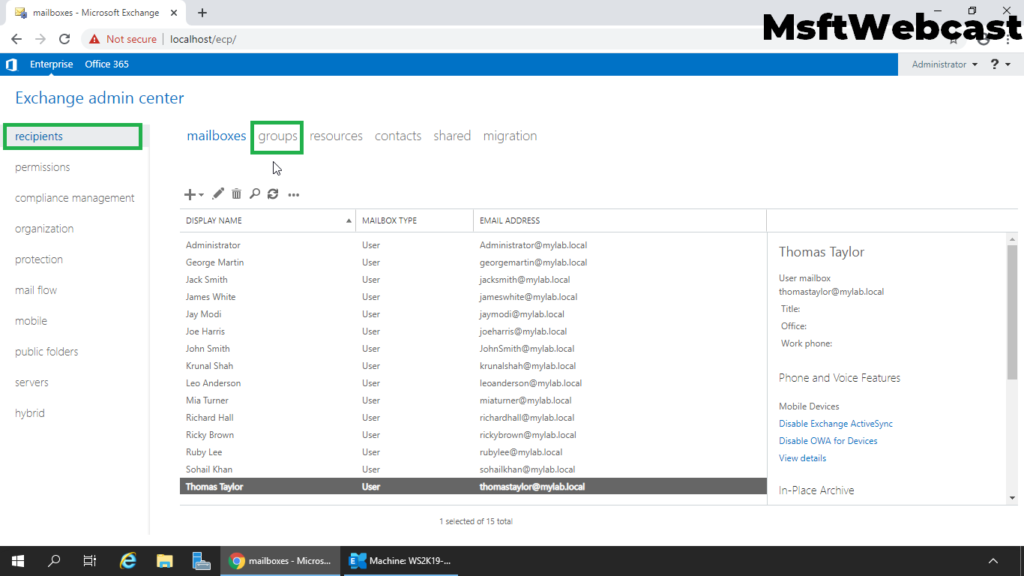The image size is (1024, 576).
Task: Click the refresh icon in mailbox toolbar
Action: tap(273, 194)
